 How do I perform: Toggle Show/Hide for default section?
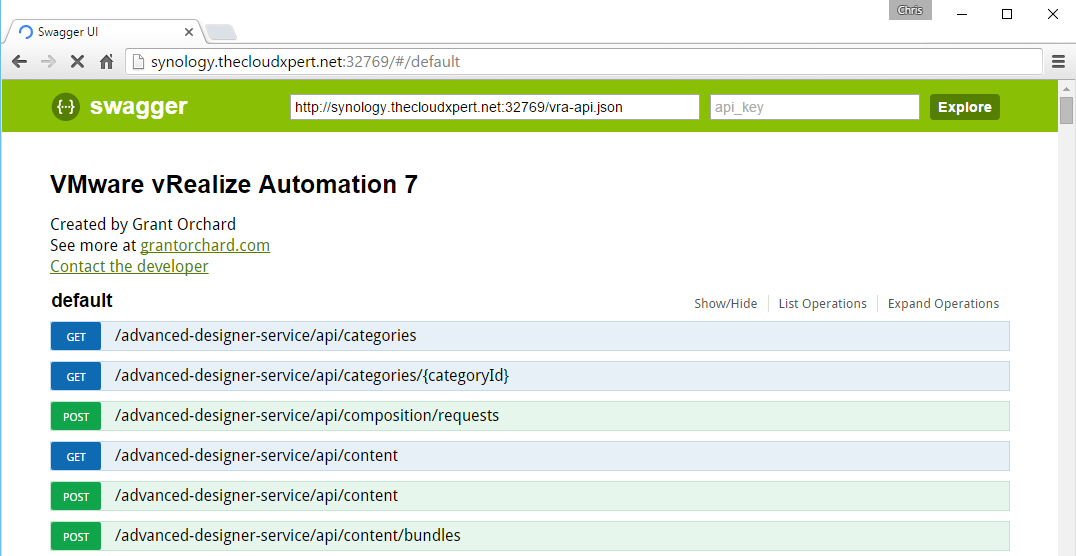pyautogui.click(x=725, y=304)
